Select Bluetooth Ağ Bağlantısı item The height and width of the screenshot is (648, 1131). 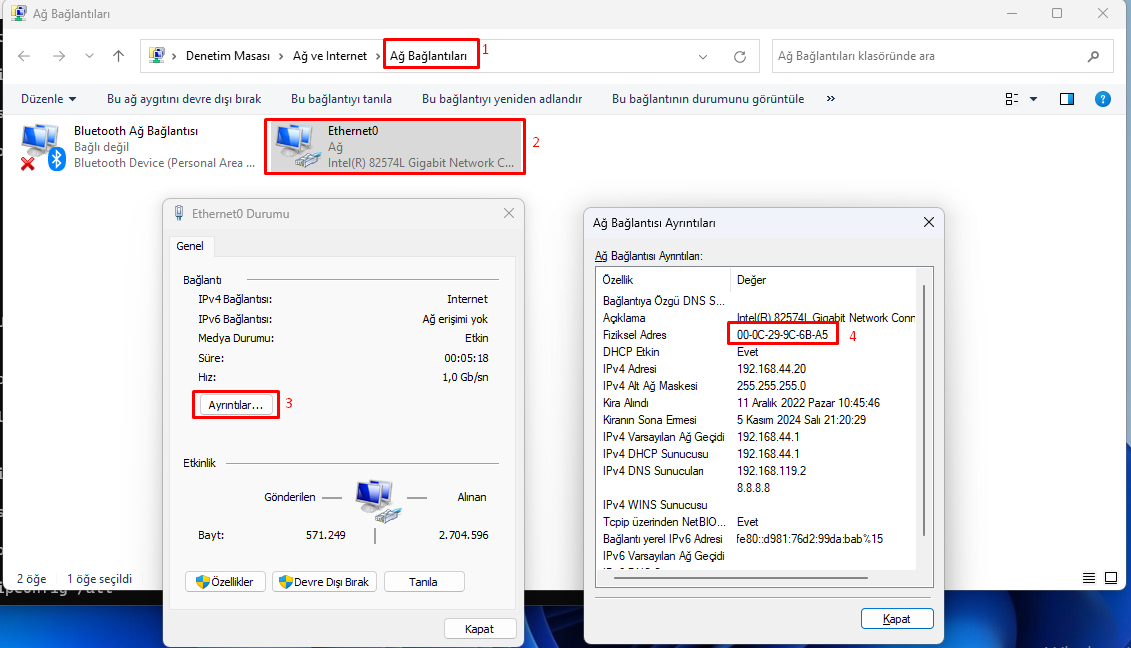click(138, 146)
